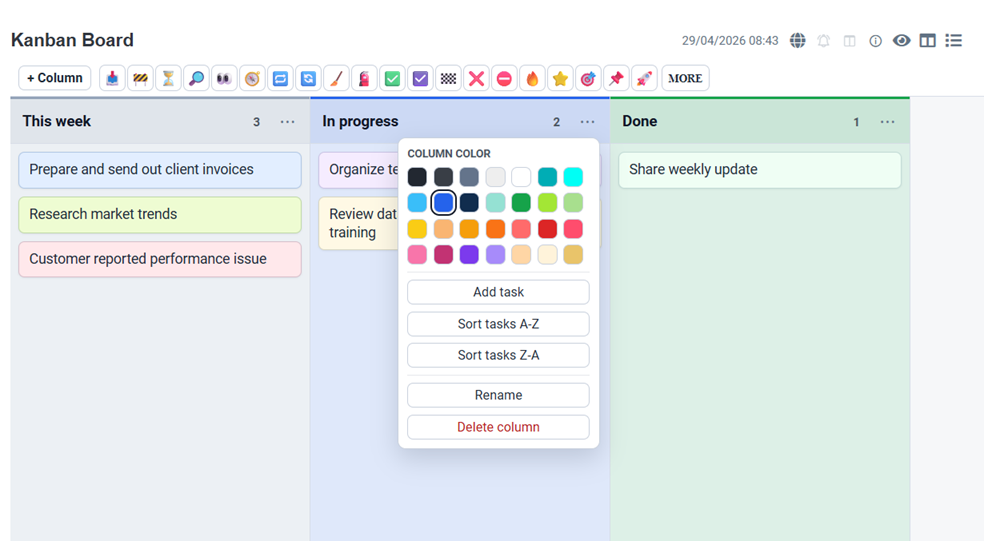Choose the repeat arrows emoji icon
This screenshot has height=541, width=984.
[280, 78]
